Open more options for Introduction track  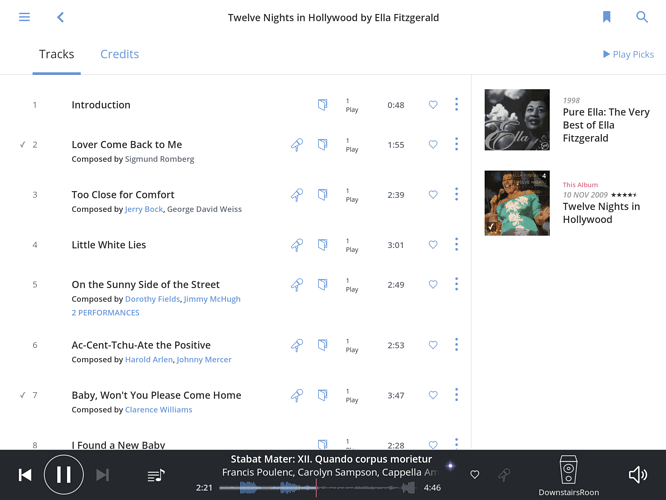[457, 104]
